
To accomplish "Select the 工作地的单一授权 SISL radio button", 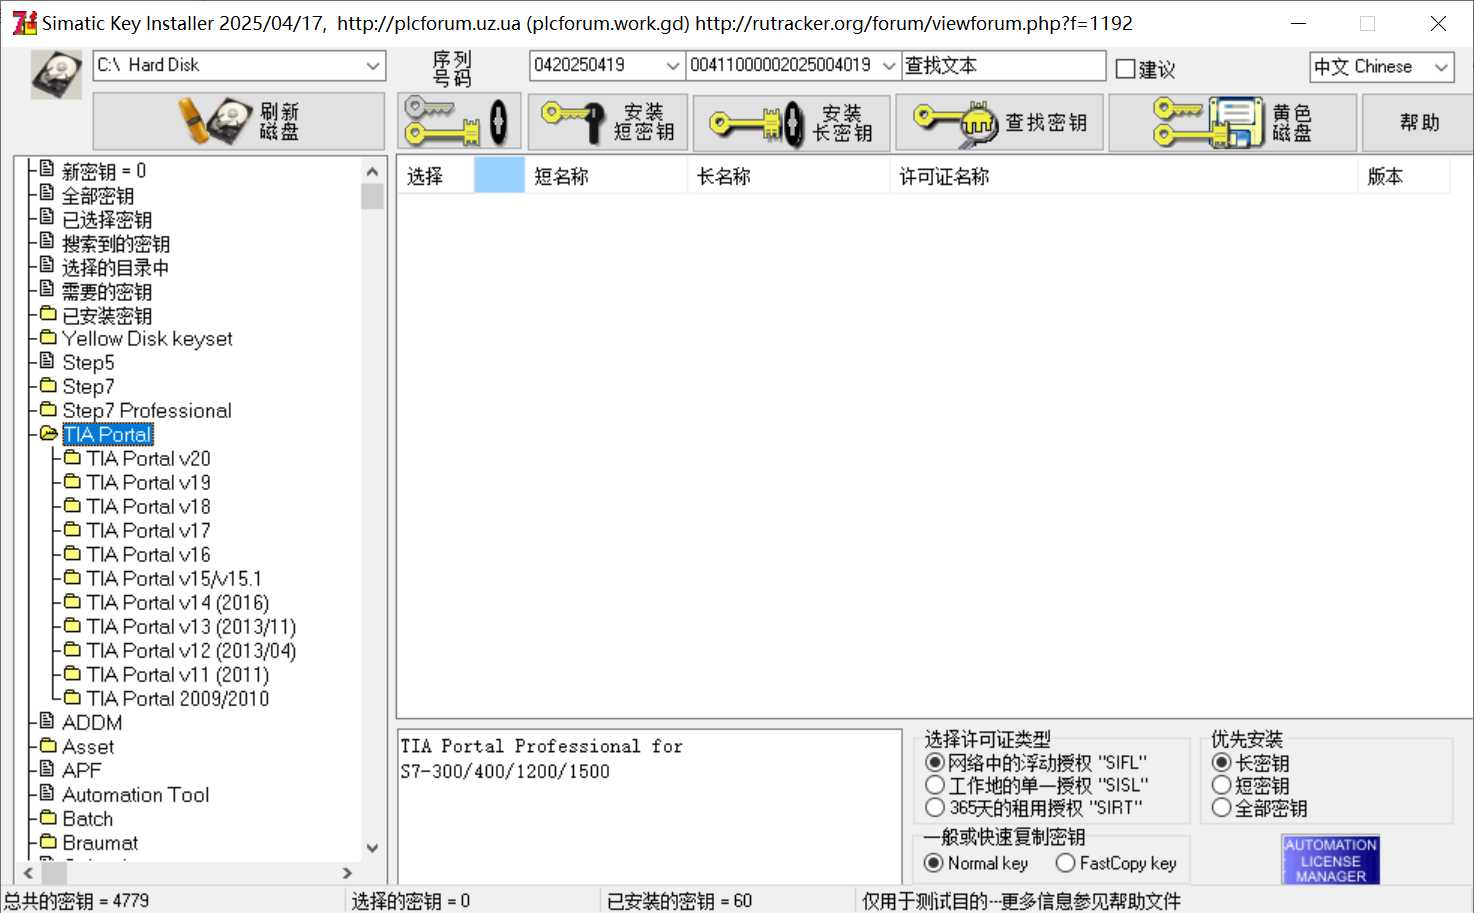I will (x=935, y=785).
